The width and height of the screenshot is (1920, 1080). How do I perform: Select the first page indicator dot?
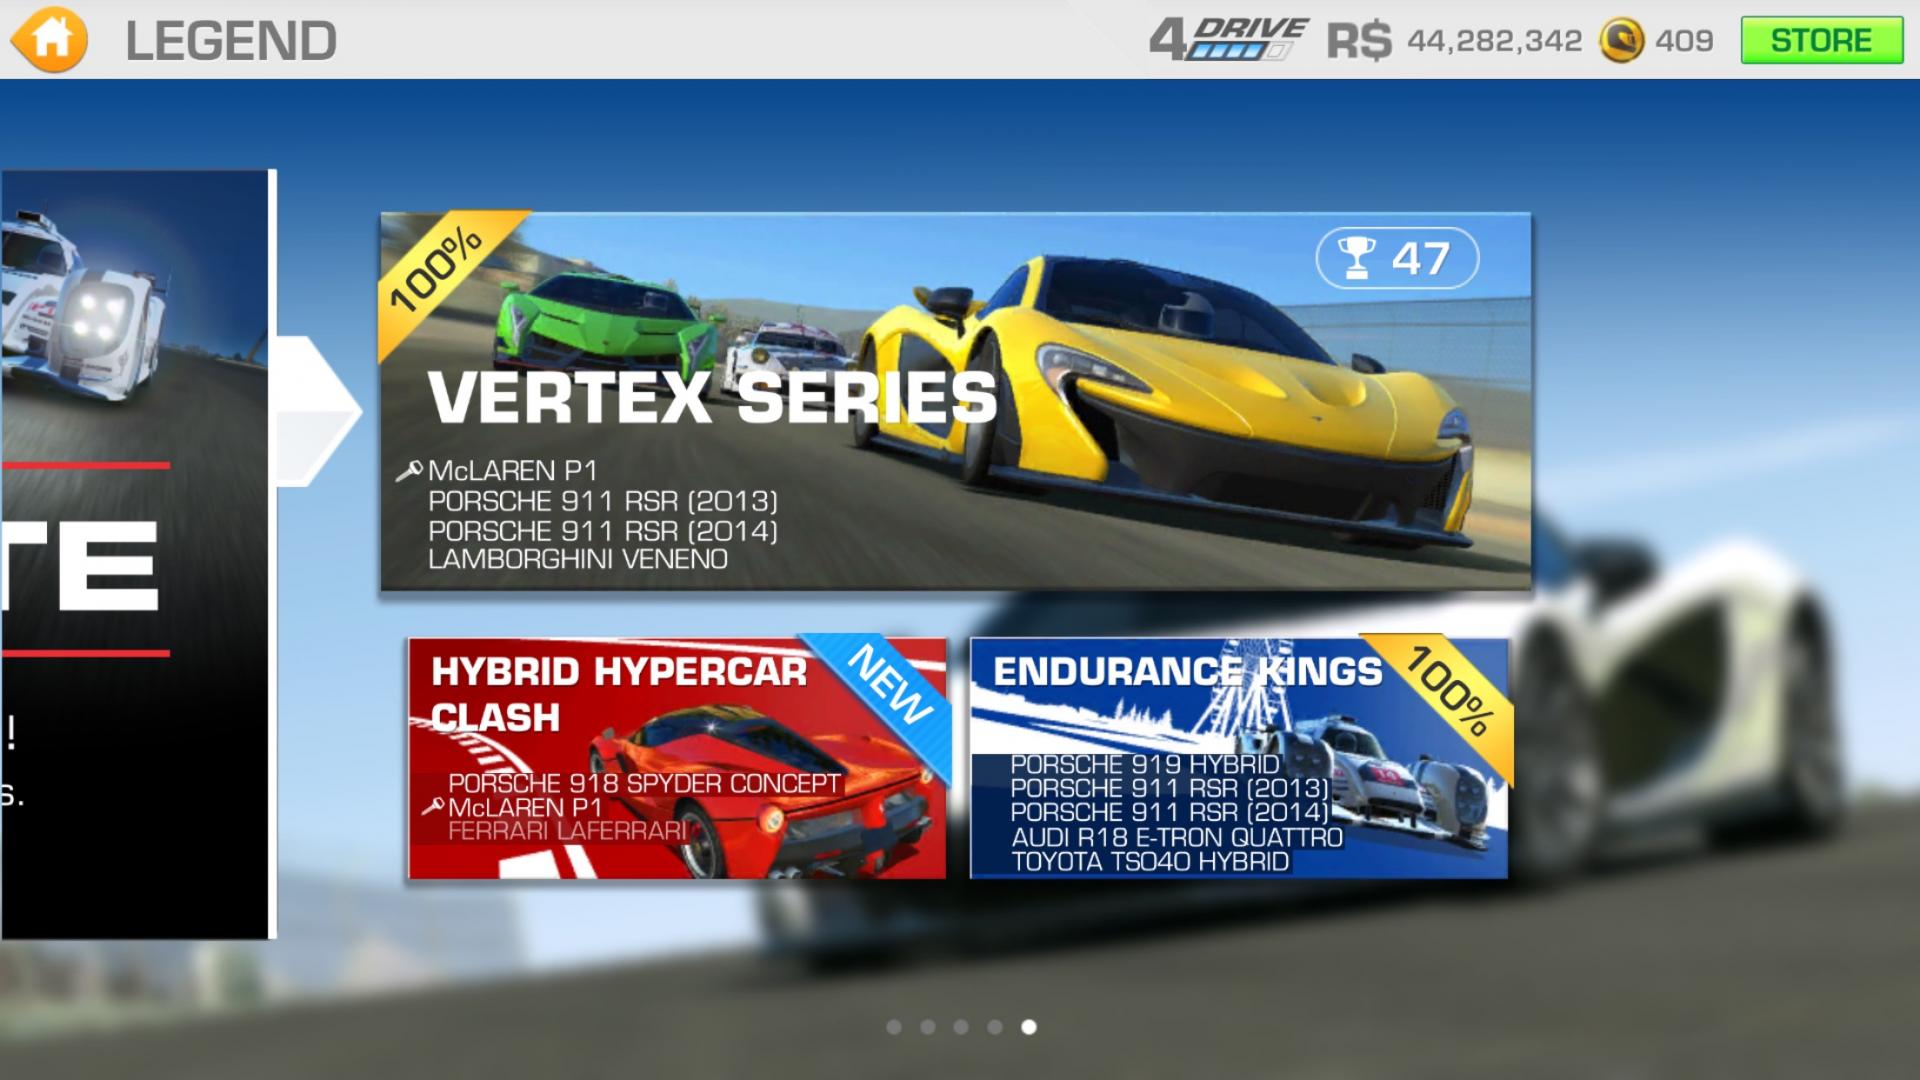894,1027
